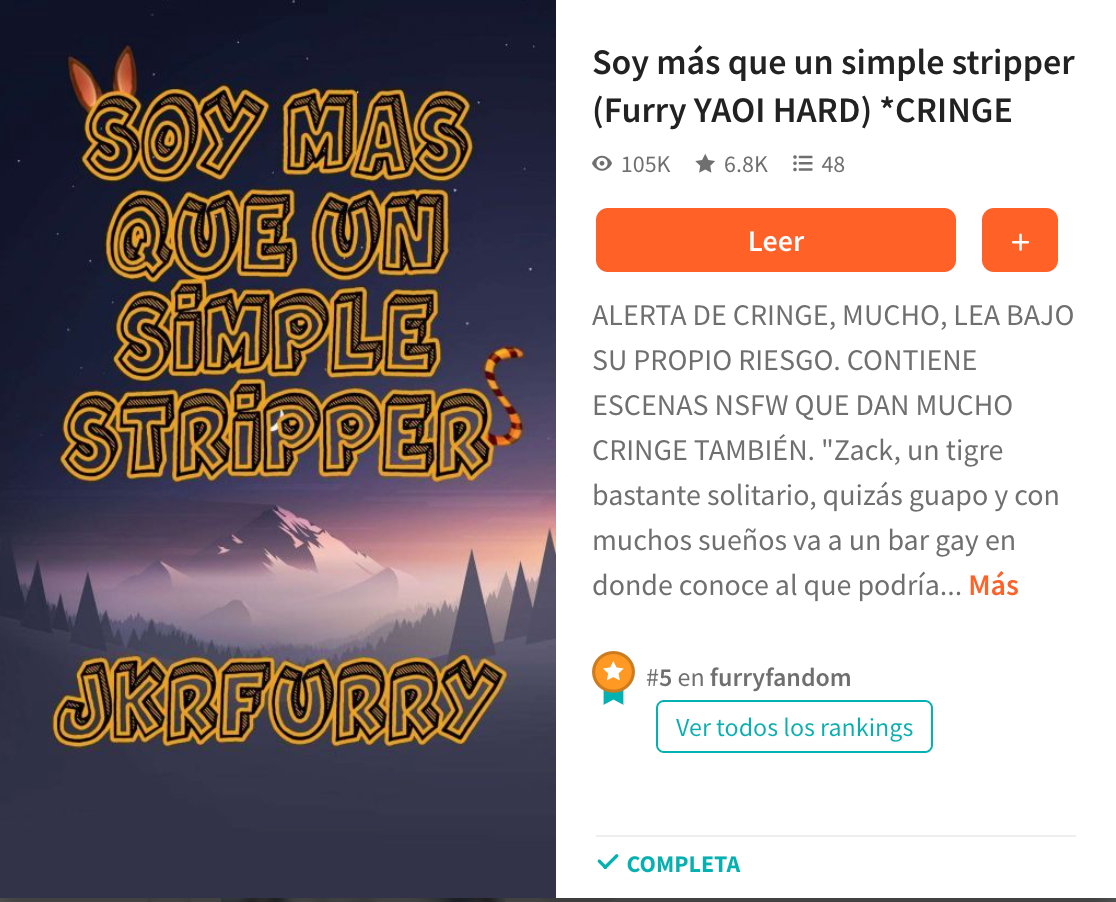Image resolution: width=1116 pixels, height=902 pixels.
Task: Click the COMPLETA checkmark icon
Action: 607,863
